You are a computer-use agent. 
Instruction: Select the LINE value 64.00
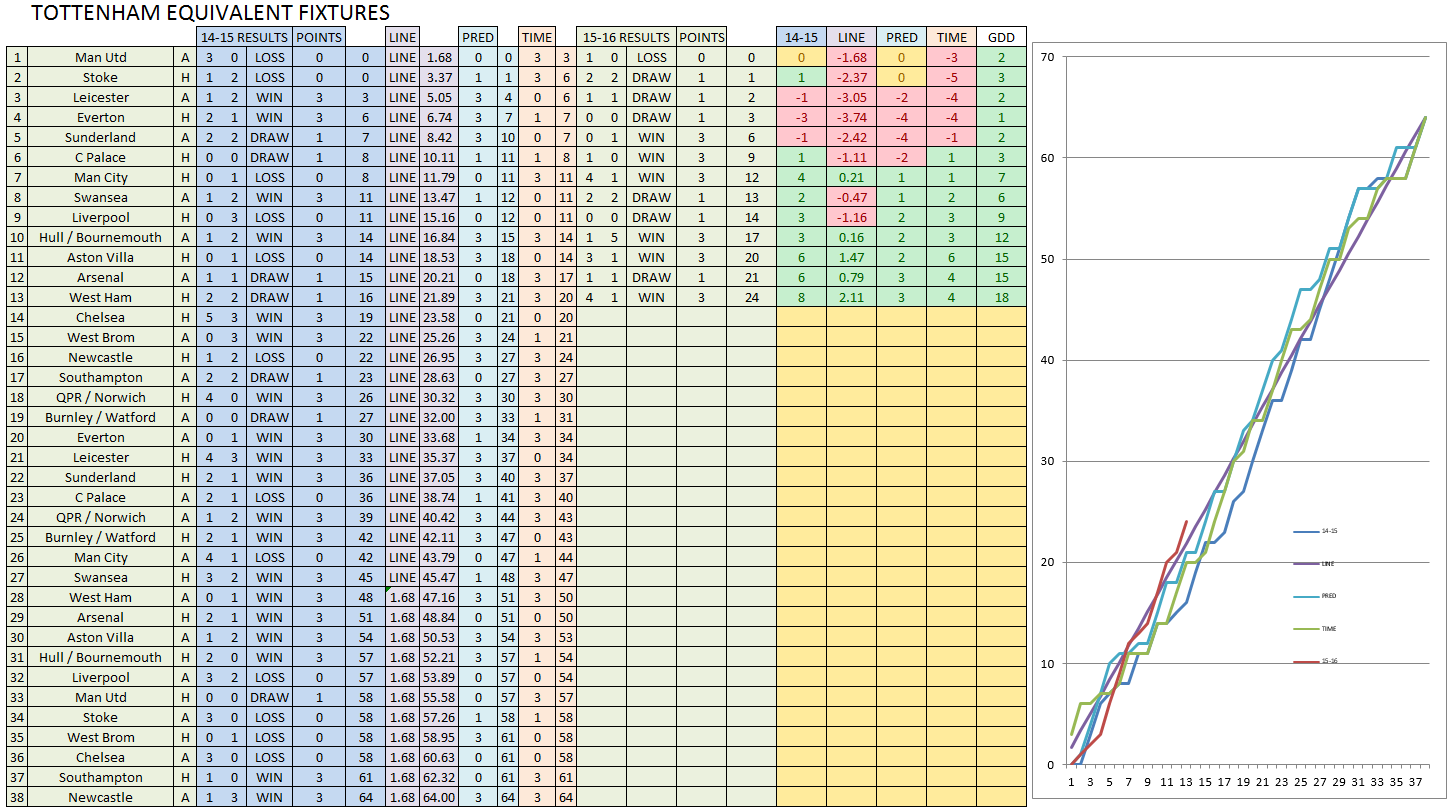point(440,797)
